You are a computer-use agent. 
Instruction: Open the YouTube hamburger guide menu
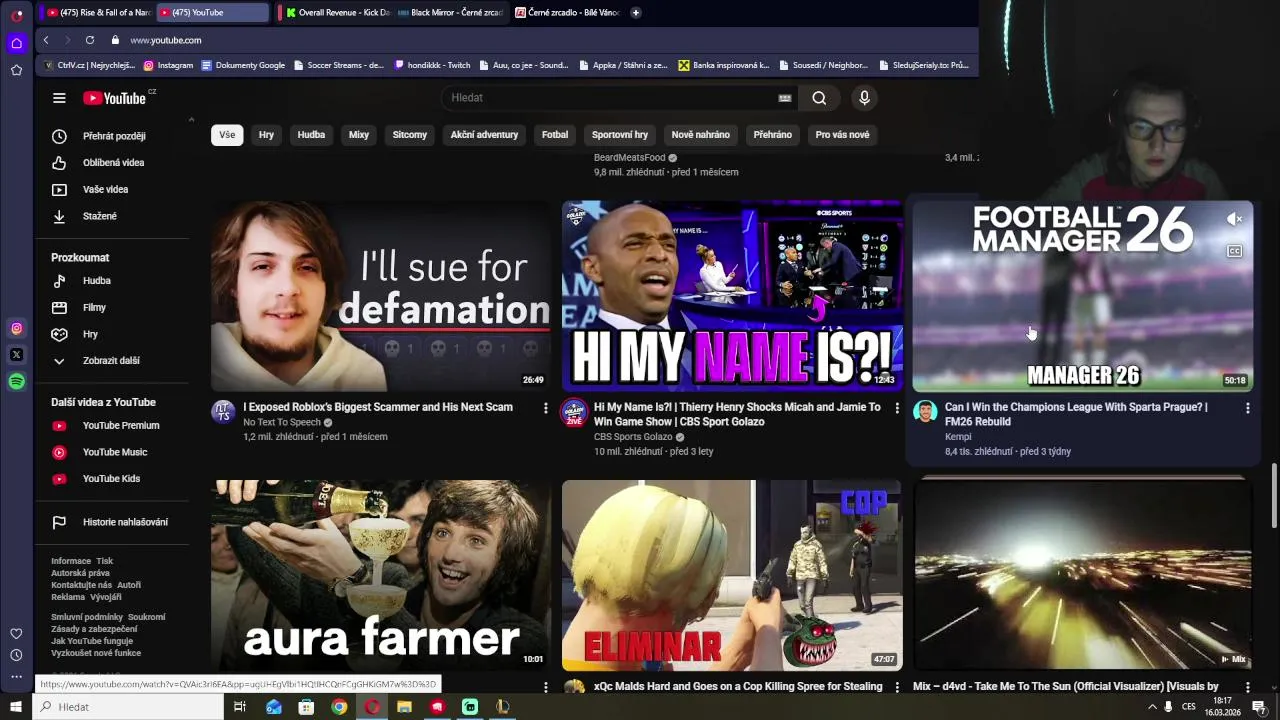[x=59, y=98]
